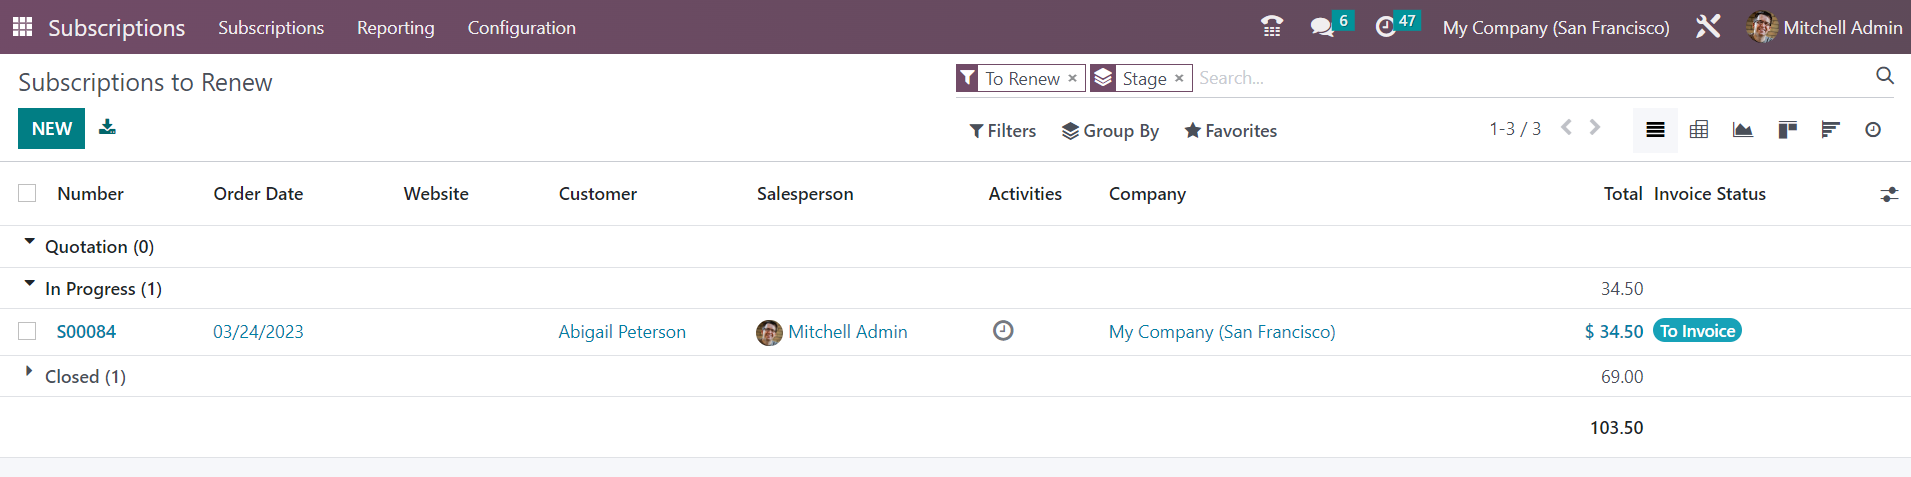
Task: Switch to pivot table view
Action: 1698,130
